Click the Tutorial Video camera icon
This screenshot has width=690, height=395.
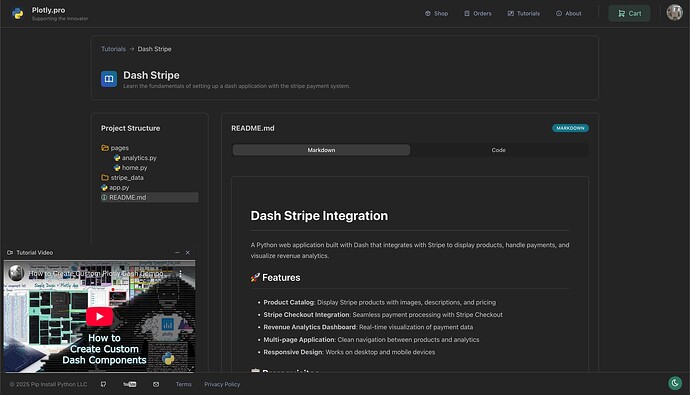point(10,252)
